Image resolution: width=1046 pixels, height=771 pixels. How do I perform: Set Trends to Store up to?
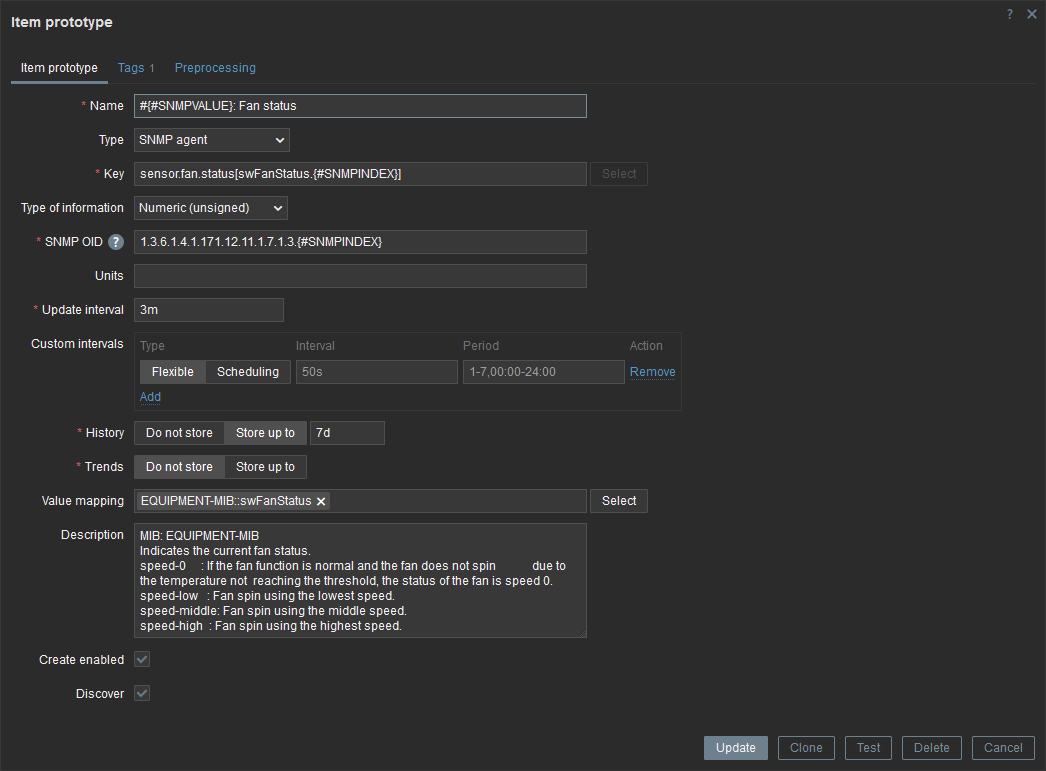click(265, 467)
